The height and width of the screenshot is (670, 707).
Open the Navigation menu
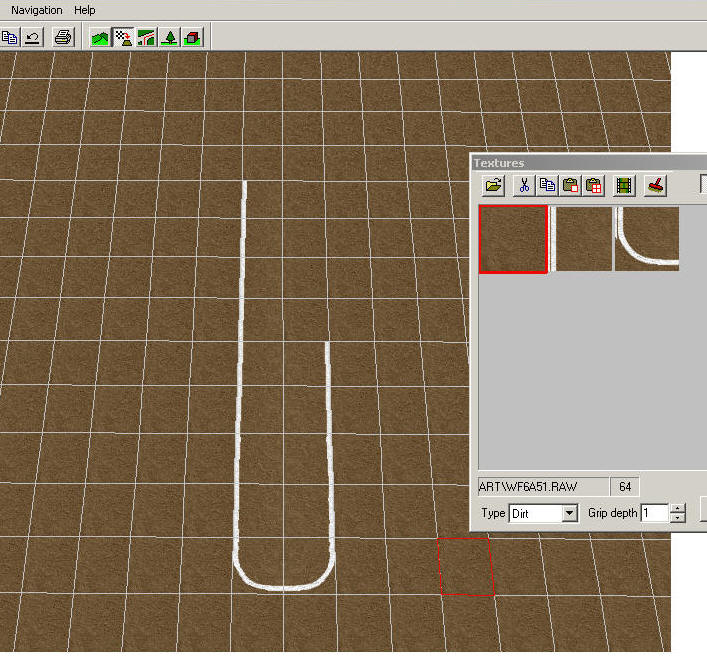click(x=36, y=10)
